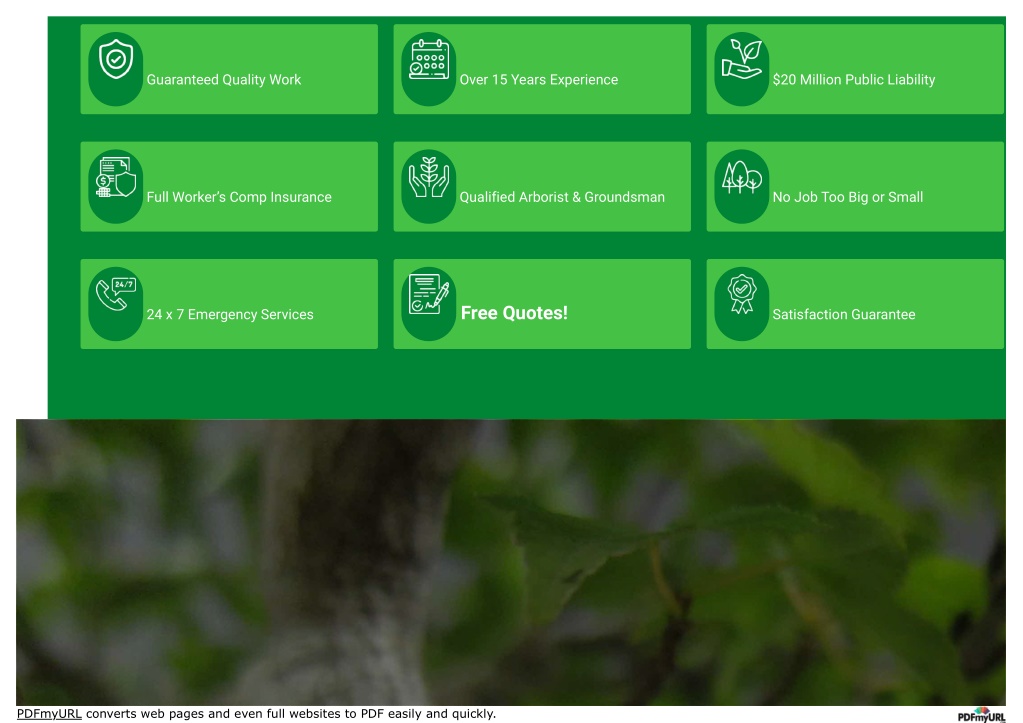Screen dimensions: 1023x723
Task: Select 'Over 15 Years Experience' text
Action: [539, 80]
